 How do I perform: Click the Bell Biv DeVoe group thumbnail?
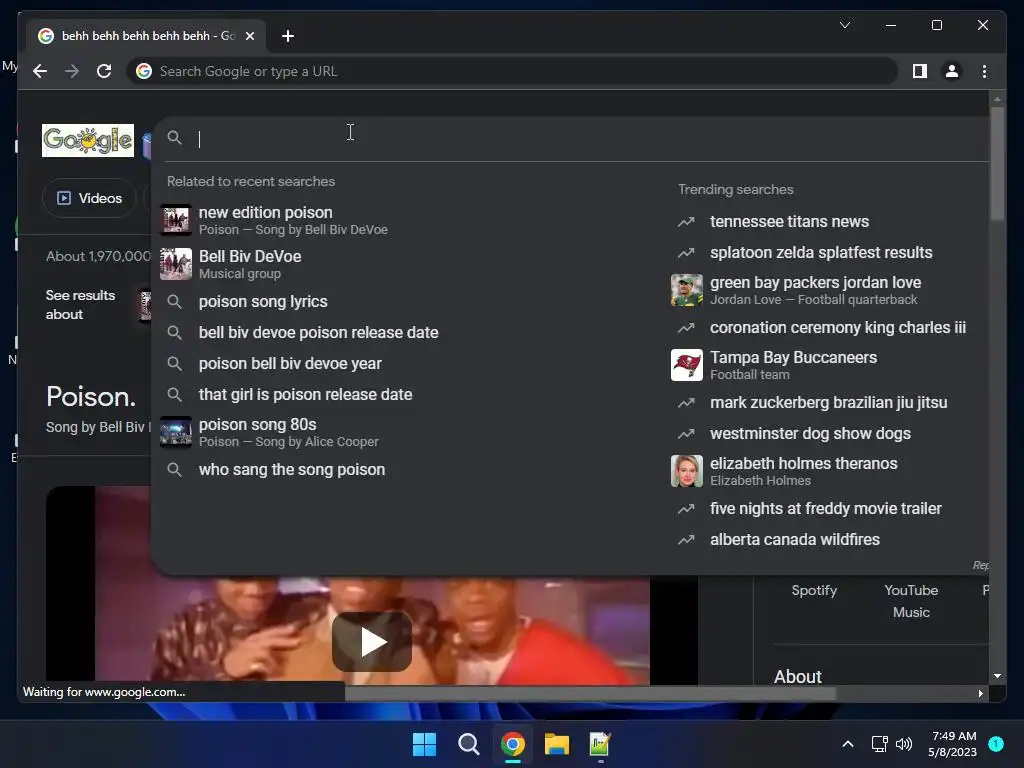point(176,264)
